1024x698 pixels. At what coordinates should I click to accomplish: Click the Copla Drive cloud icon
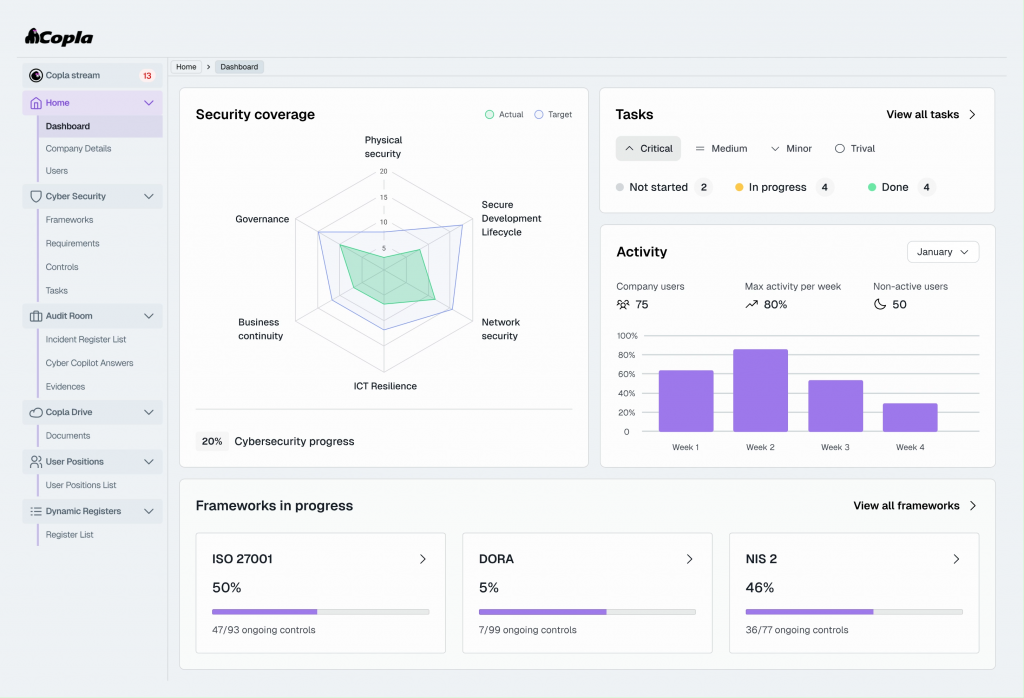click(x=36, y=413)
